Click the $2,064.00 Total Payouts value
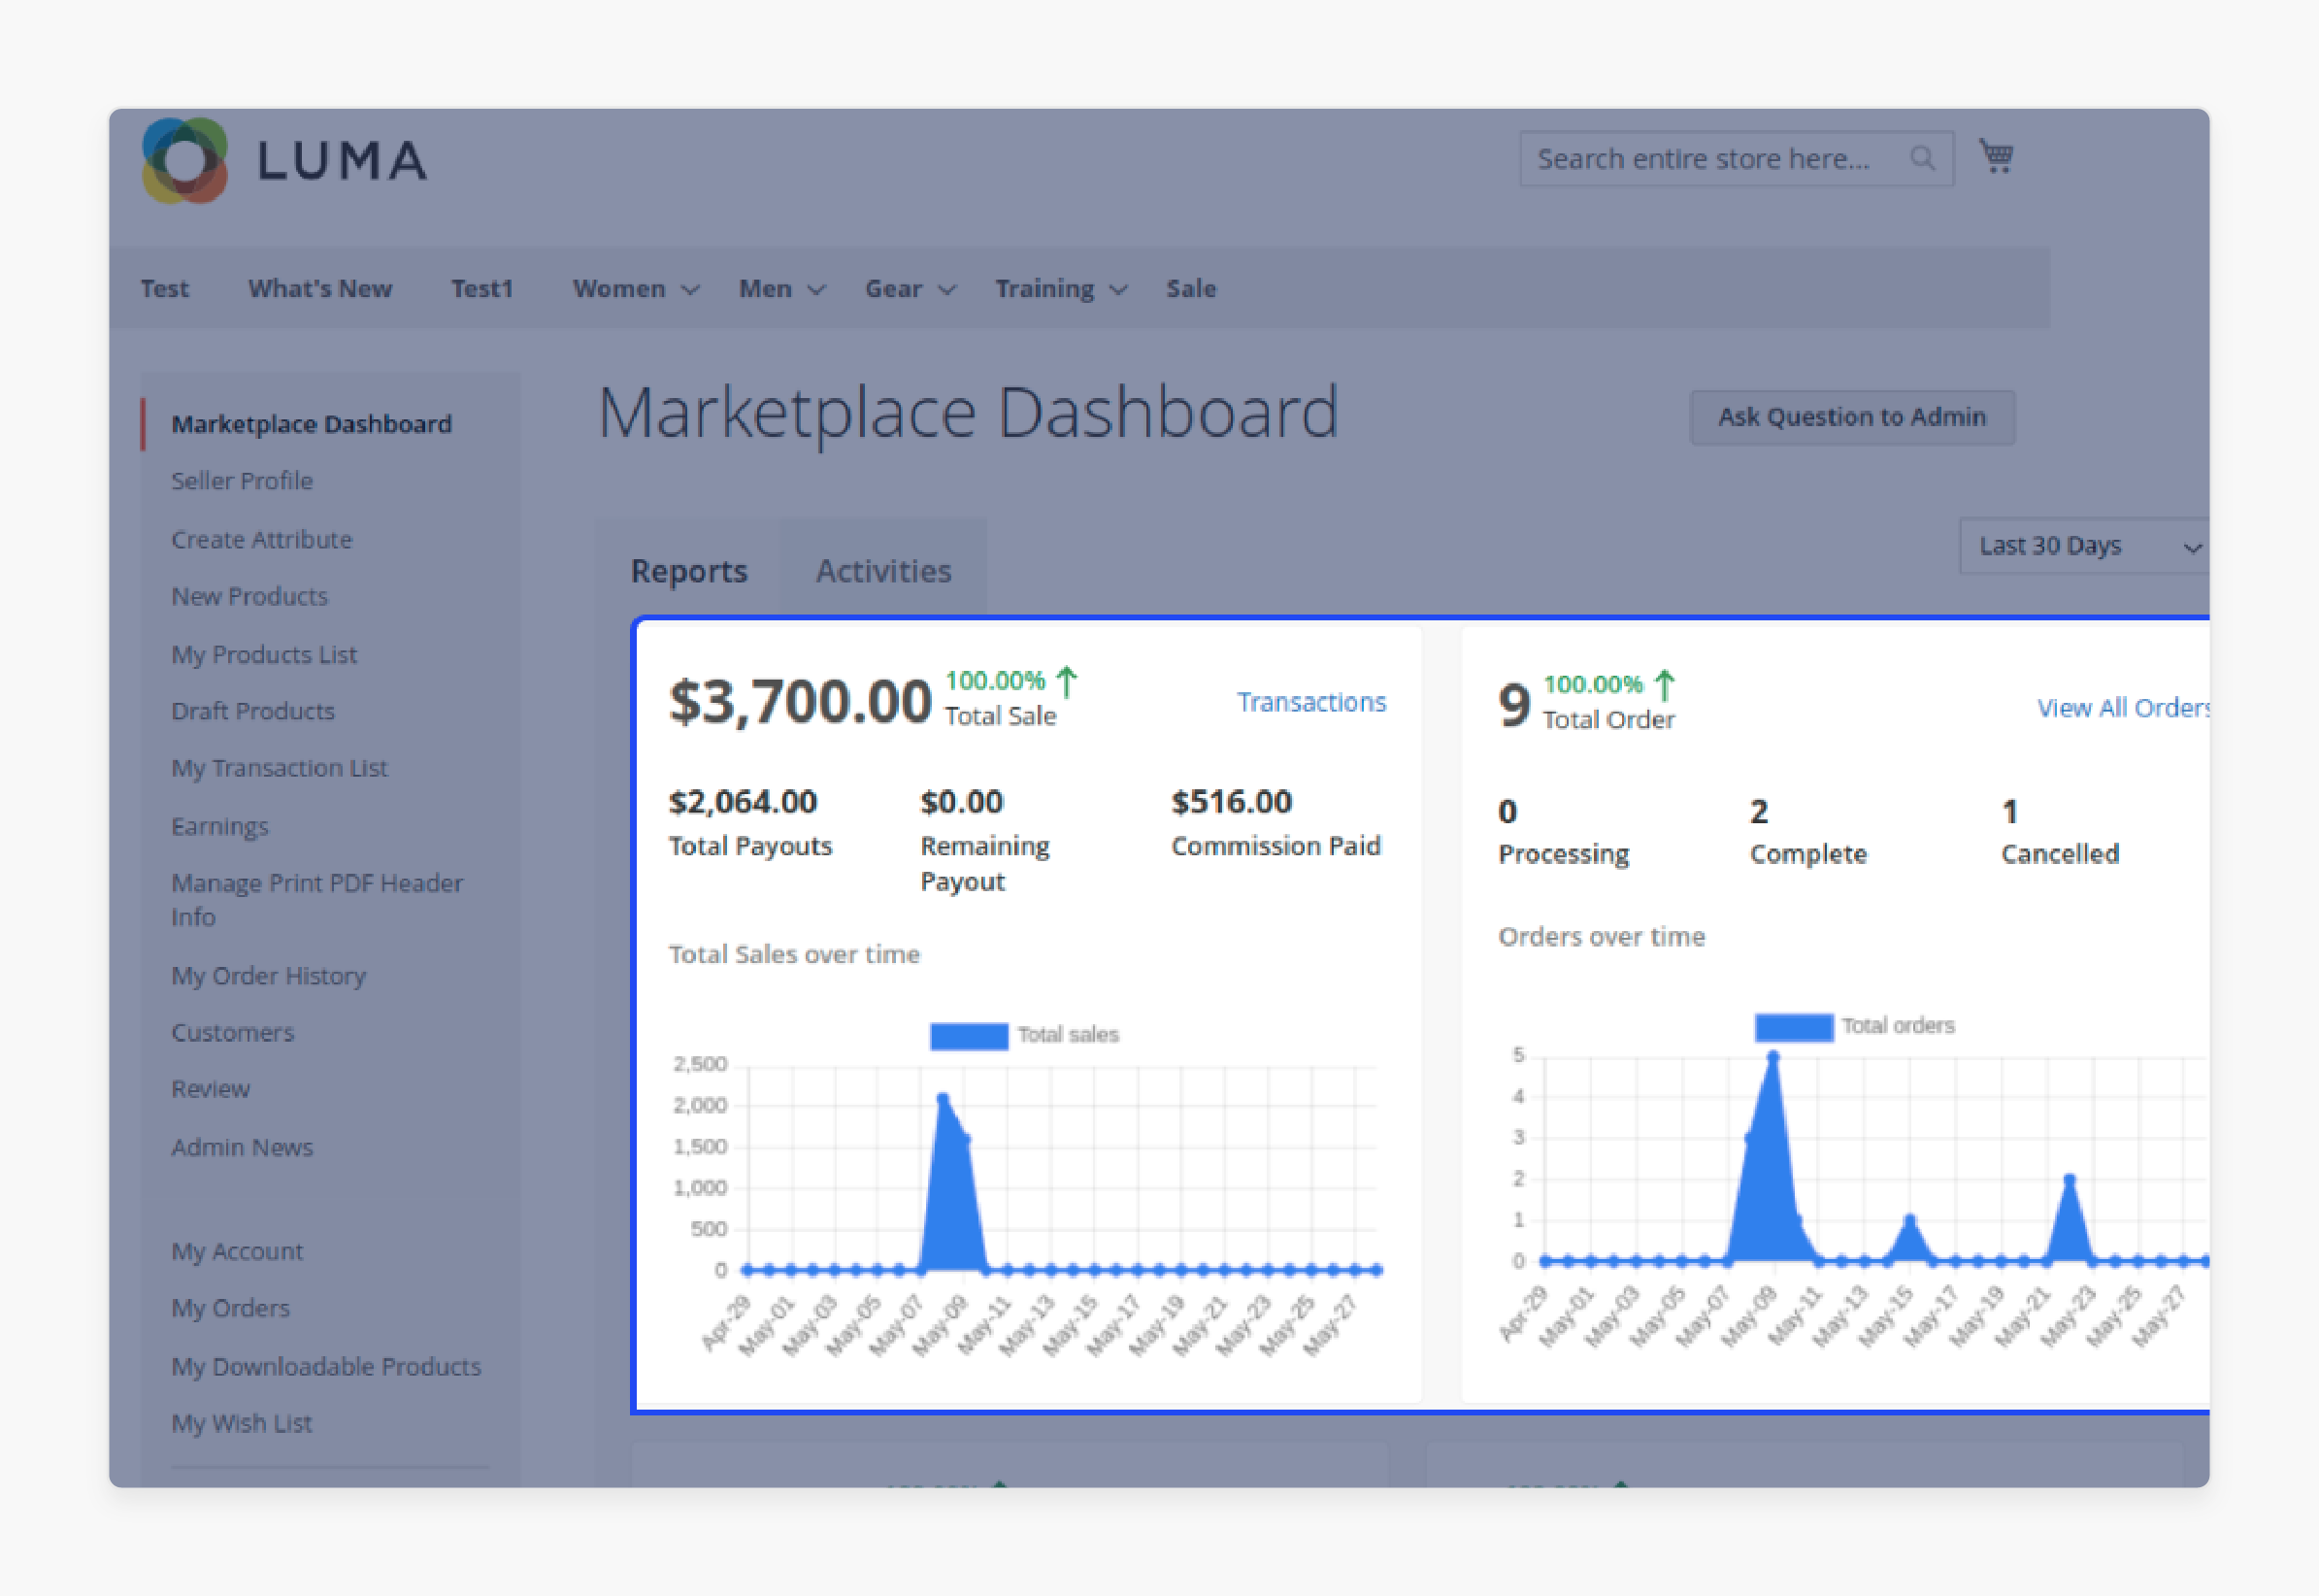2319x1596 pixels. pyautogui.click(x=743, y=802)
